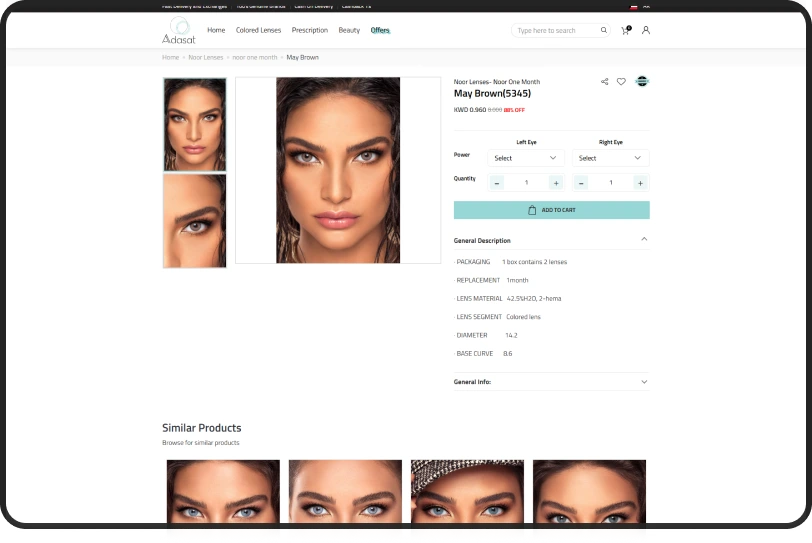
Task: Go to Home breadcrumb
Action: click(170, 57)
